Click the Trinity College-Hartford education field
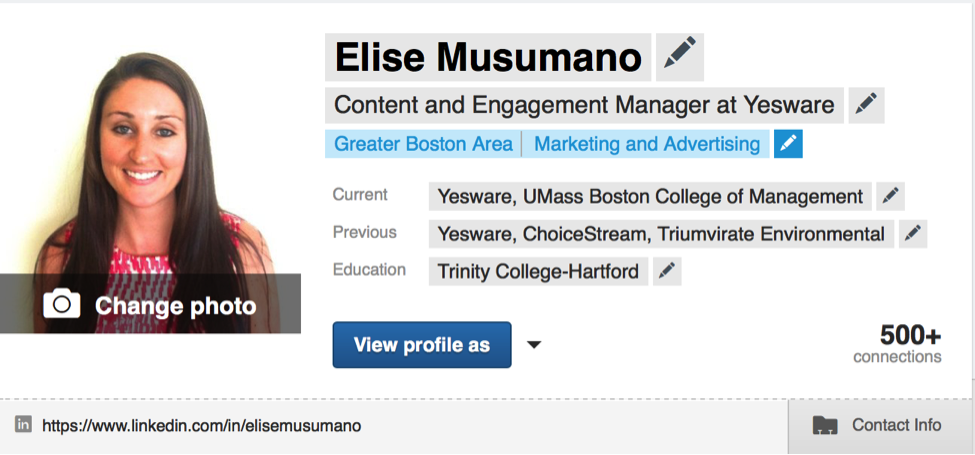975x455 pixels. [538, 272]
